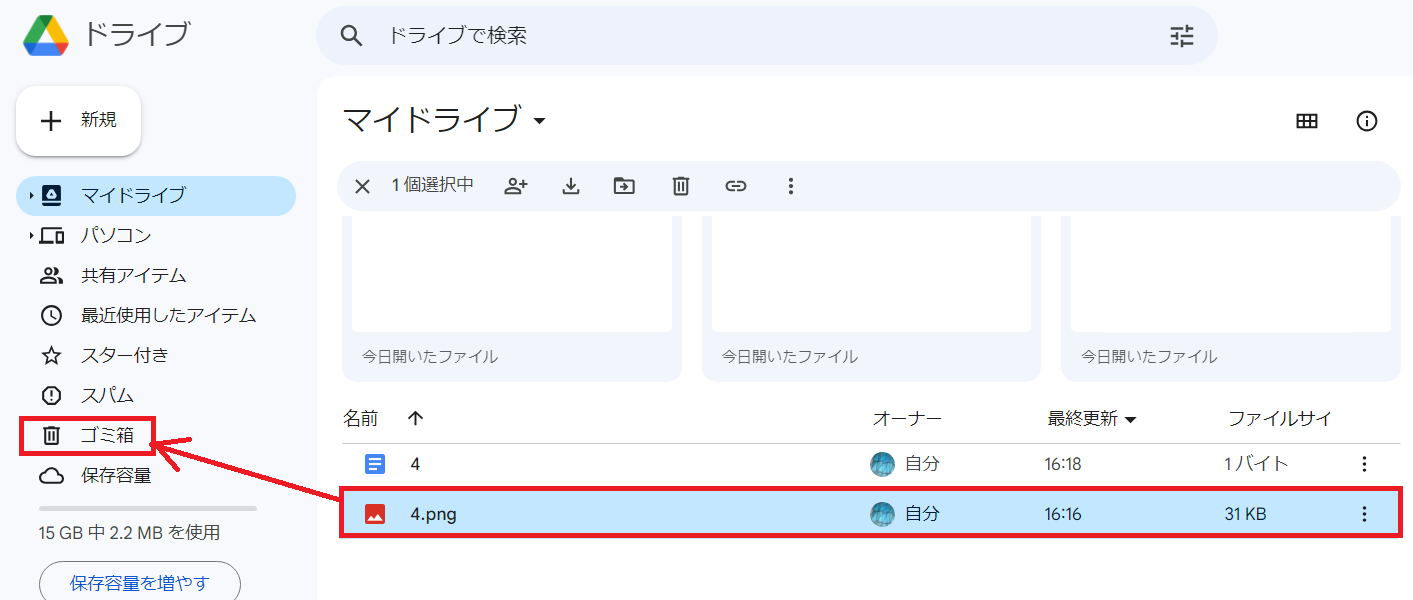Show details with the info icon
The image size is (1413, 600).
coord(1366,121)
